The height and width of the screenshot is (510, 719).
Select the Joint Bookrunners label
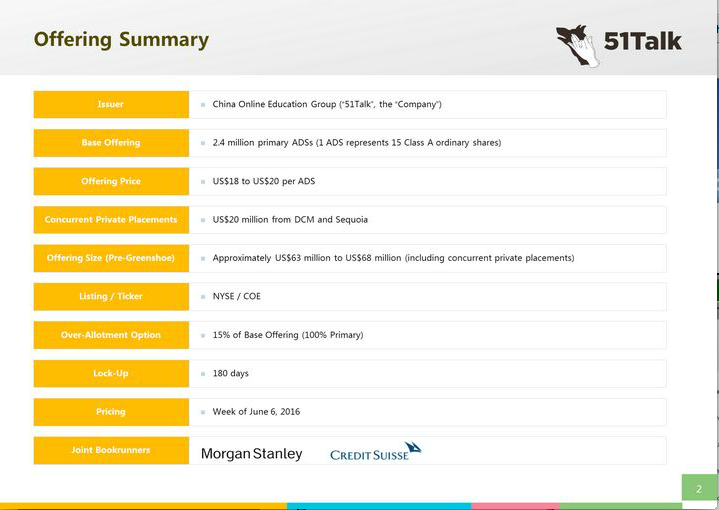(x=111, y=450)
